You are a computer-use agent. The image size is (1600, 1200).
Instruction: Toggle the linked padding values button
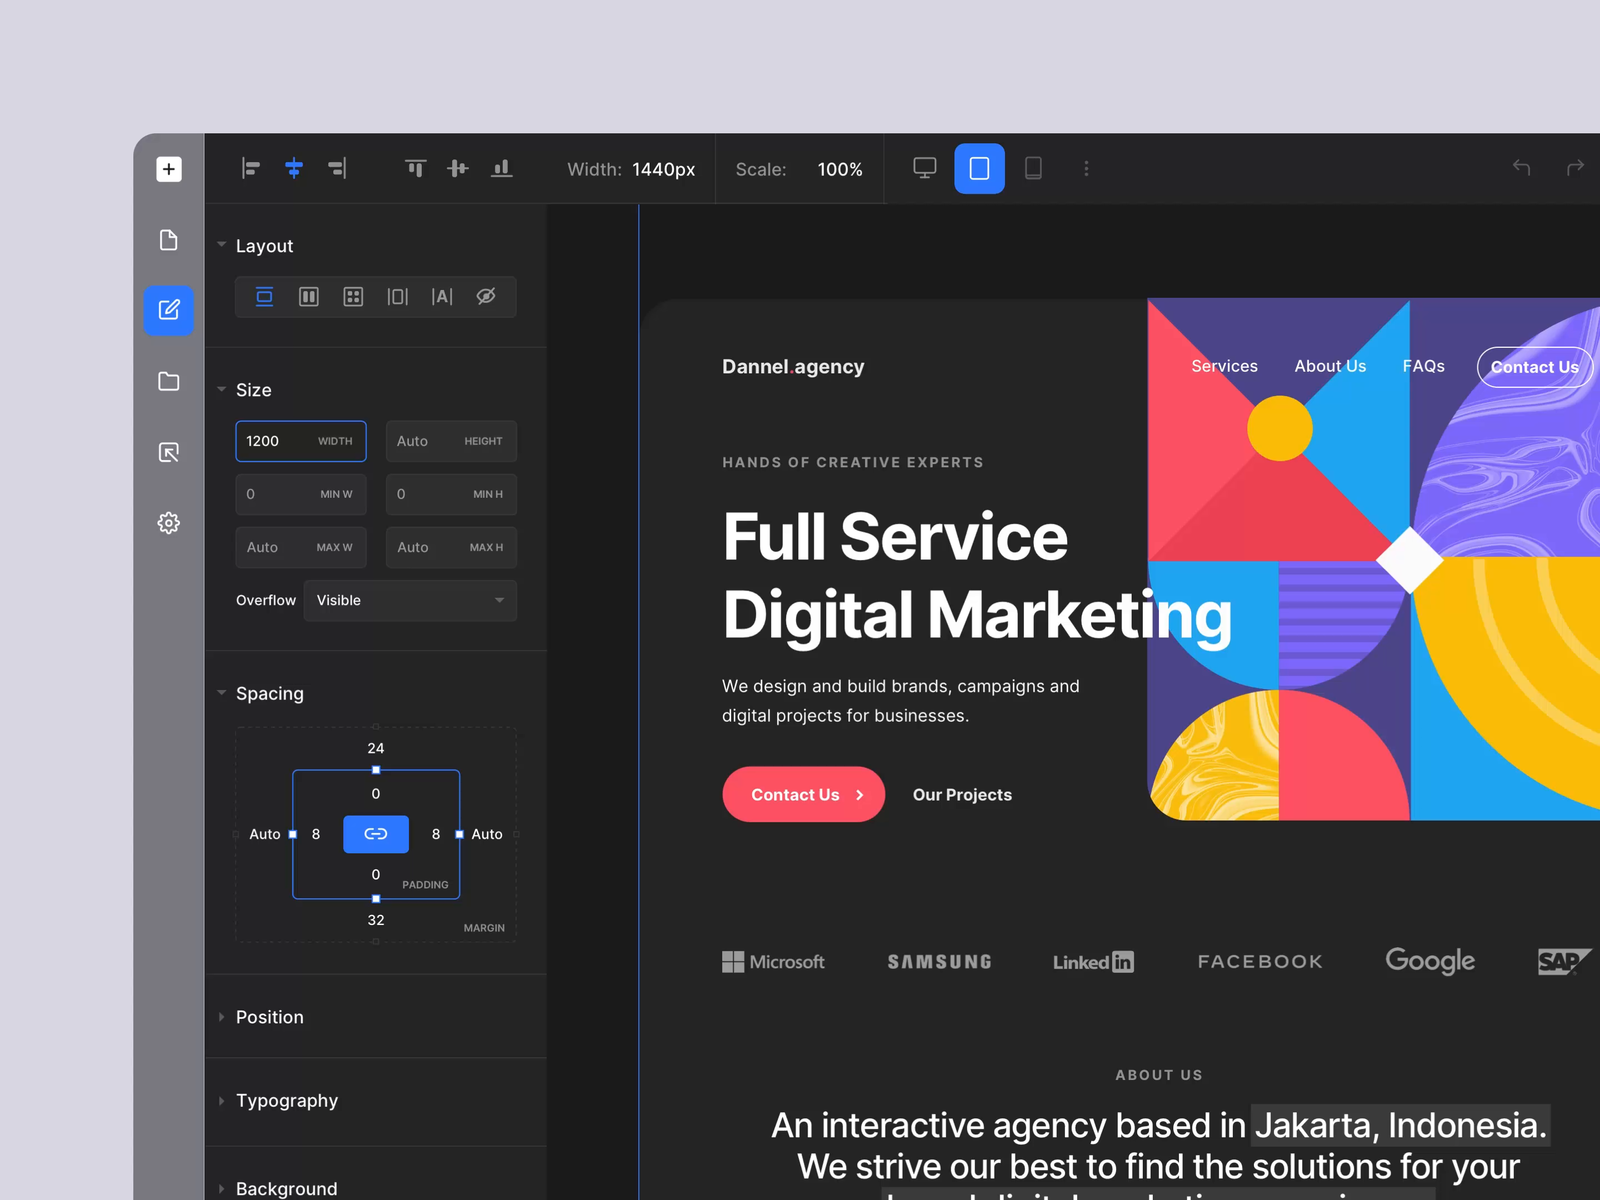pos(375,834)
